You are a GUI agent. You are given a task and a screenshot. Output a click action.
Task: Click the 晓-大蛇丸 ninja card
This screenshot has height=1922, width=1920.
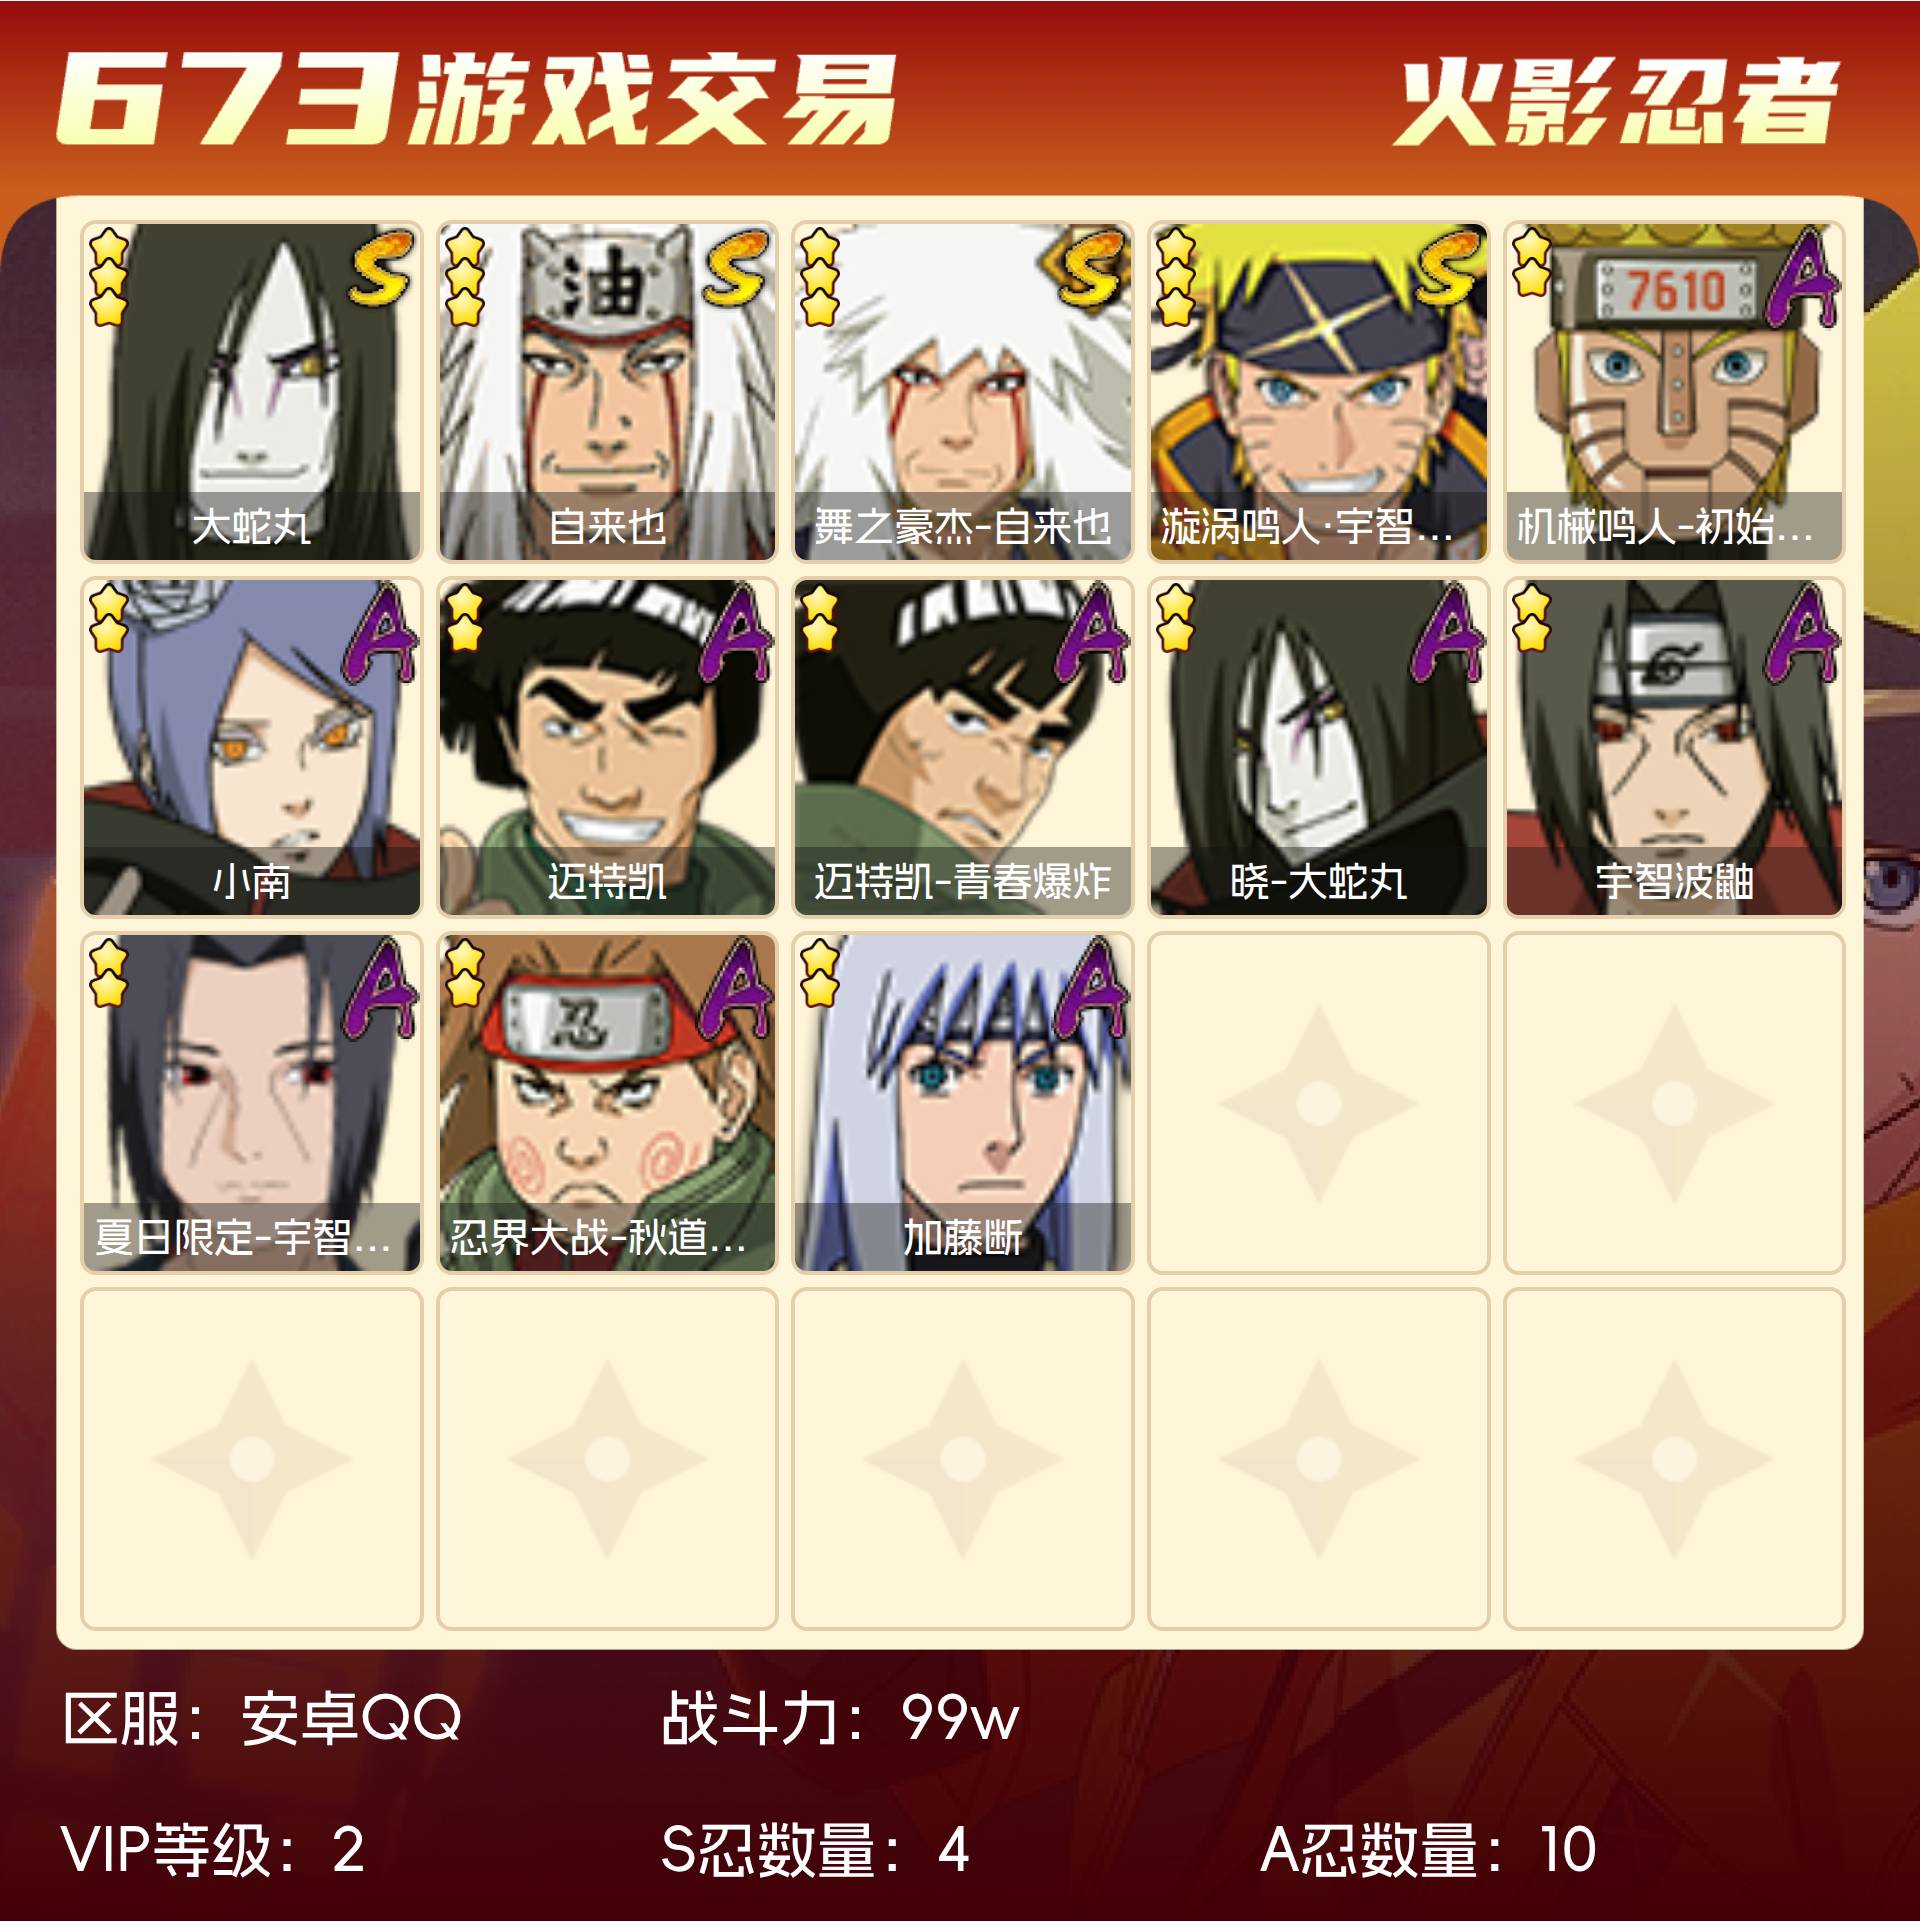tap(1319, 747)
